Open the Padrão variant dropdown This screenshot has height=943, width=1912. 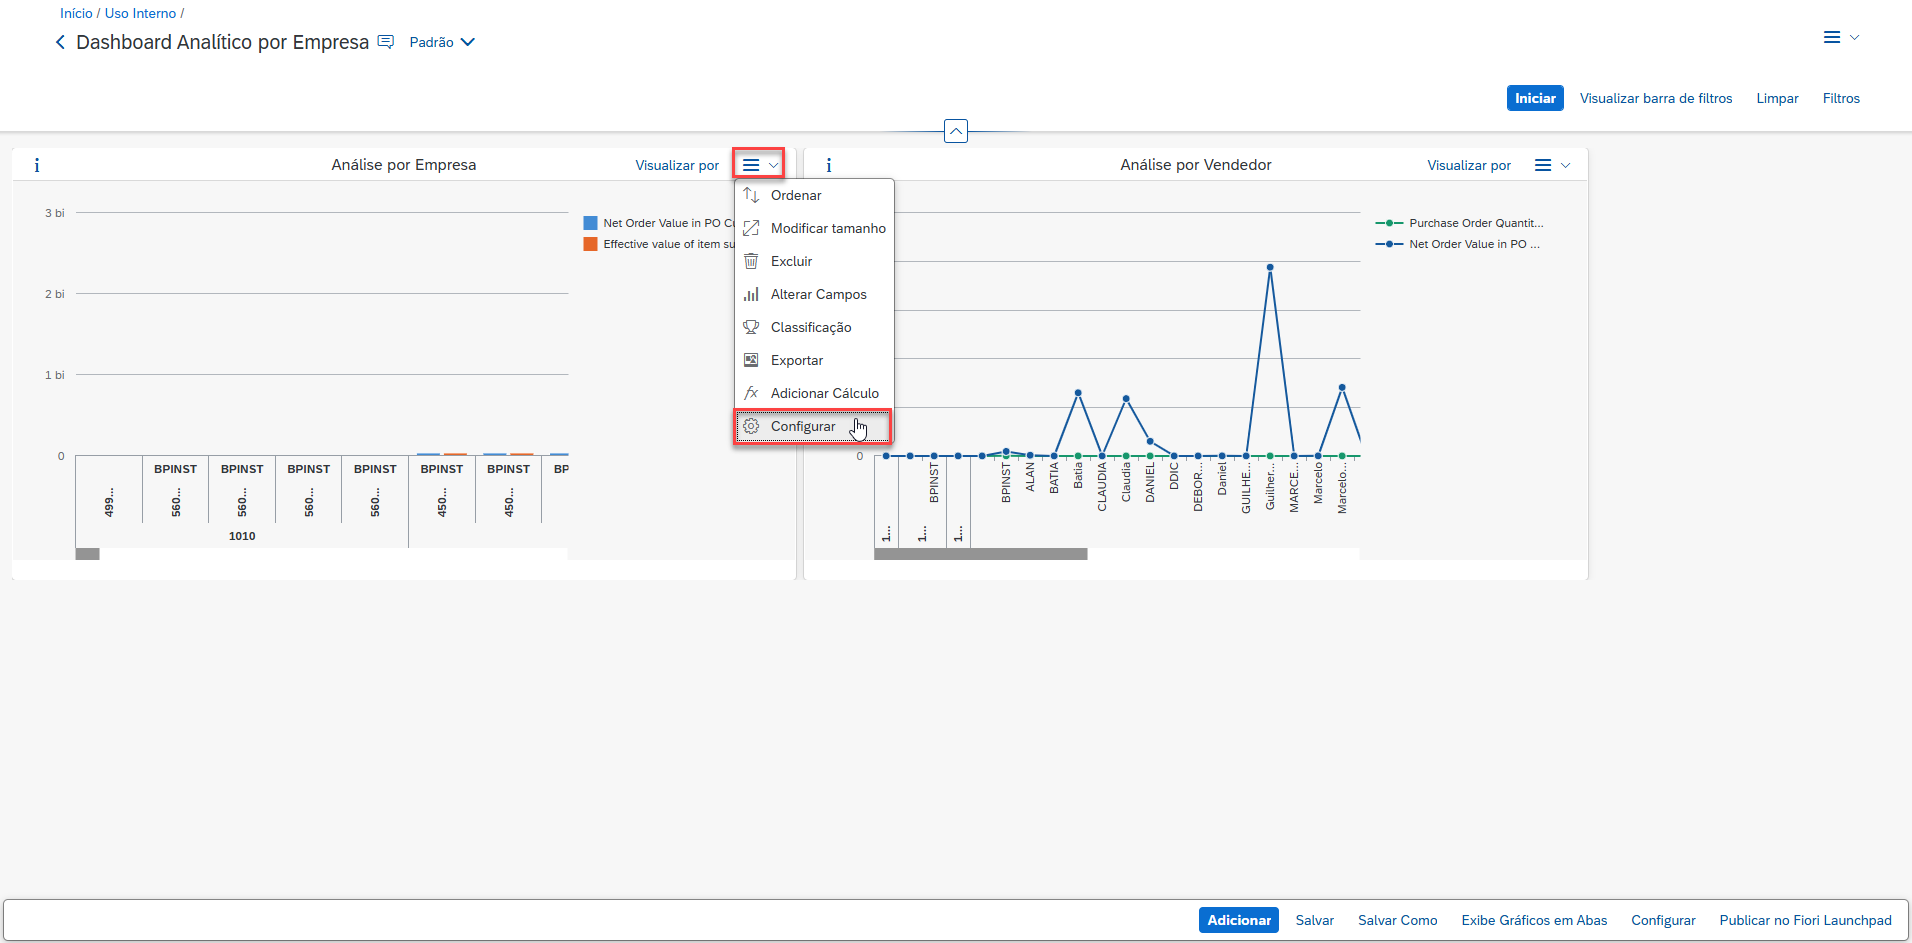click(442, 42)
